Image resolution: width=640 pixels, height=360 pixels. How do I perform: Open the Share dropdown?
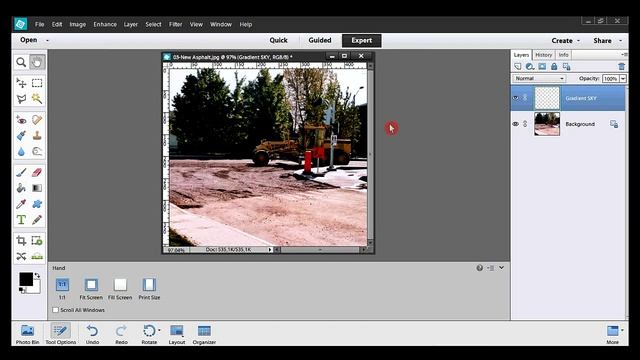click(608, 40)
